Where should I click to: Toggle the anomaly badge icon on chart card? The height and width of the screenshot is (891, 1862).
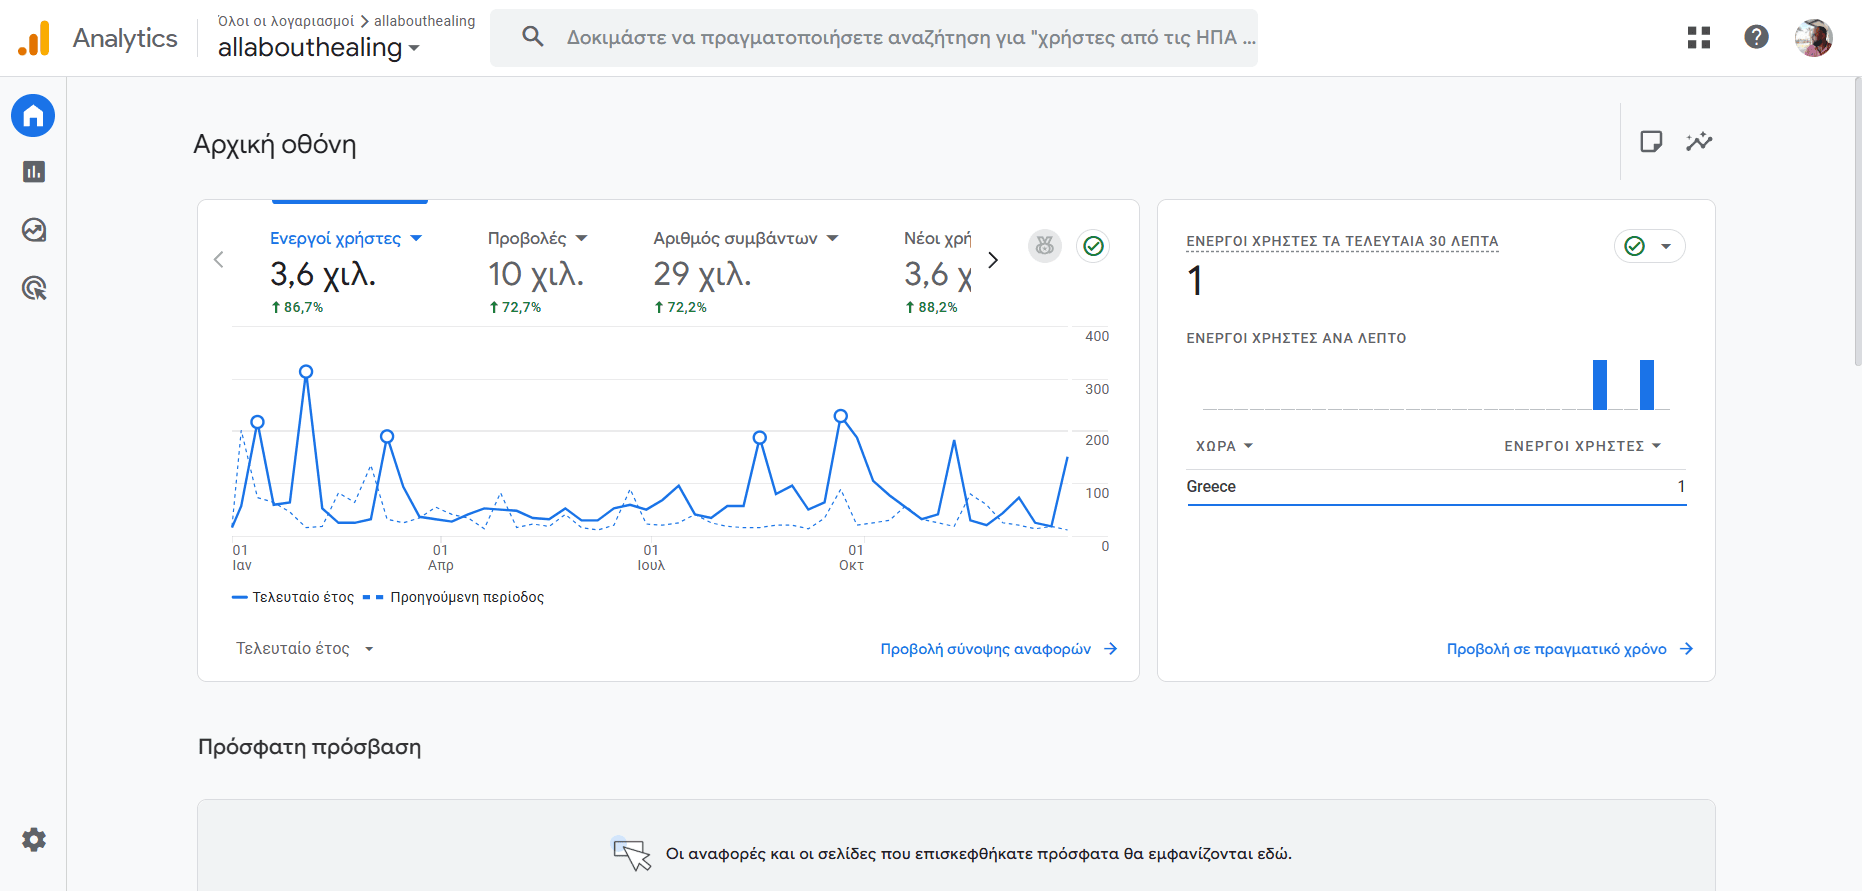point(1045,245)
